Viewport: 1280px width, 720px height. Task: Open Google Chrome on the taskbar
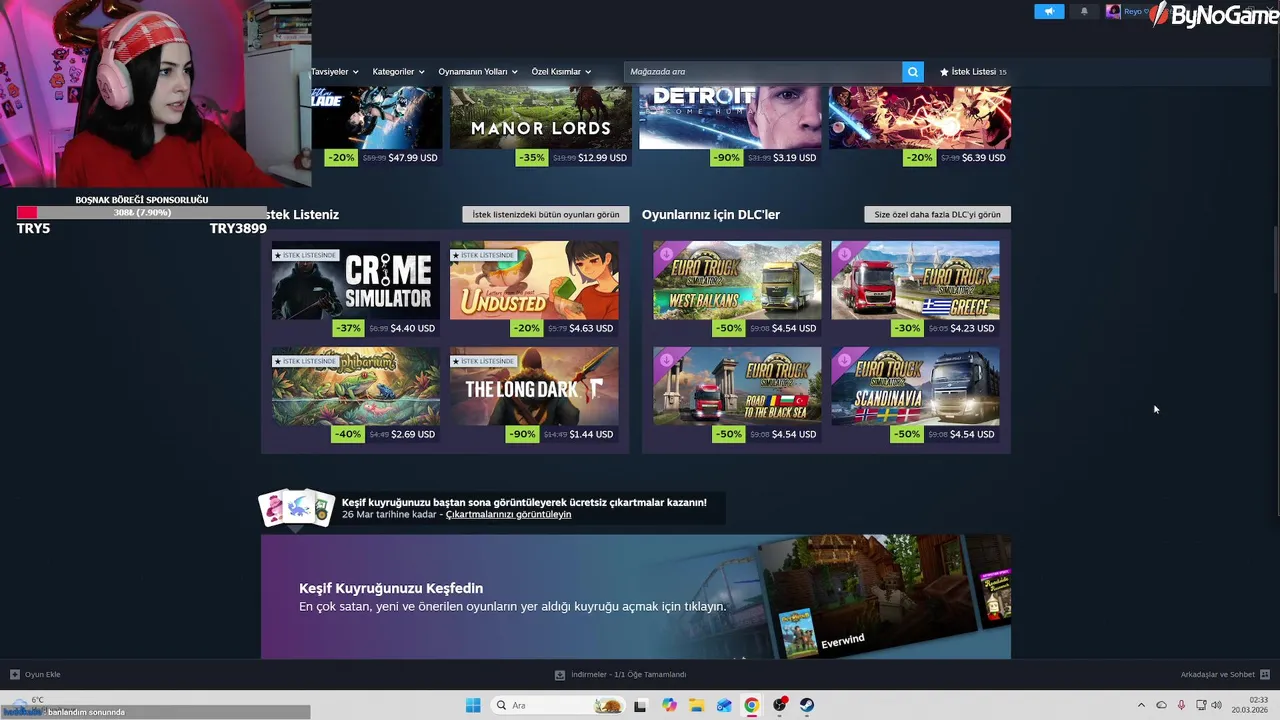[x=751, y=705]
